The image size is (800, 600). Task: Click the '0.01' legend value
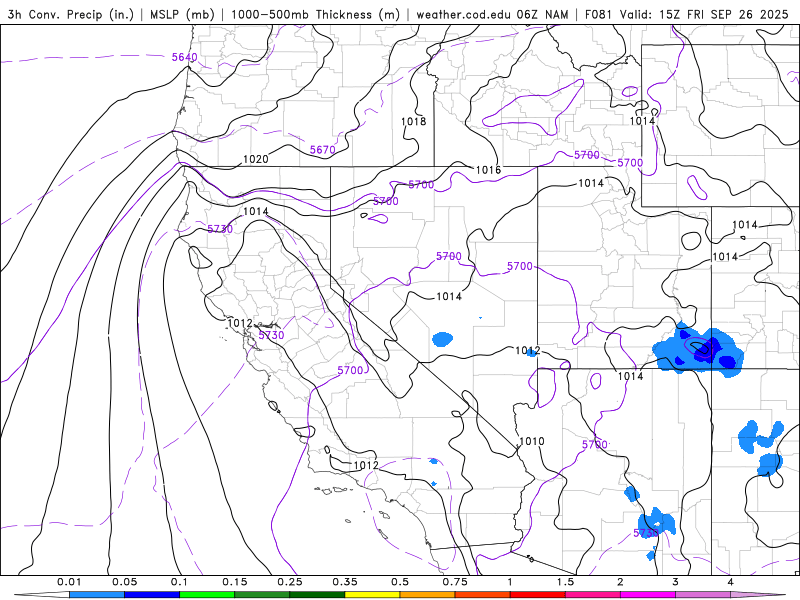click(x=69, y=582)
